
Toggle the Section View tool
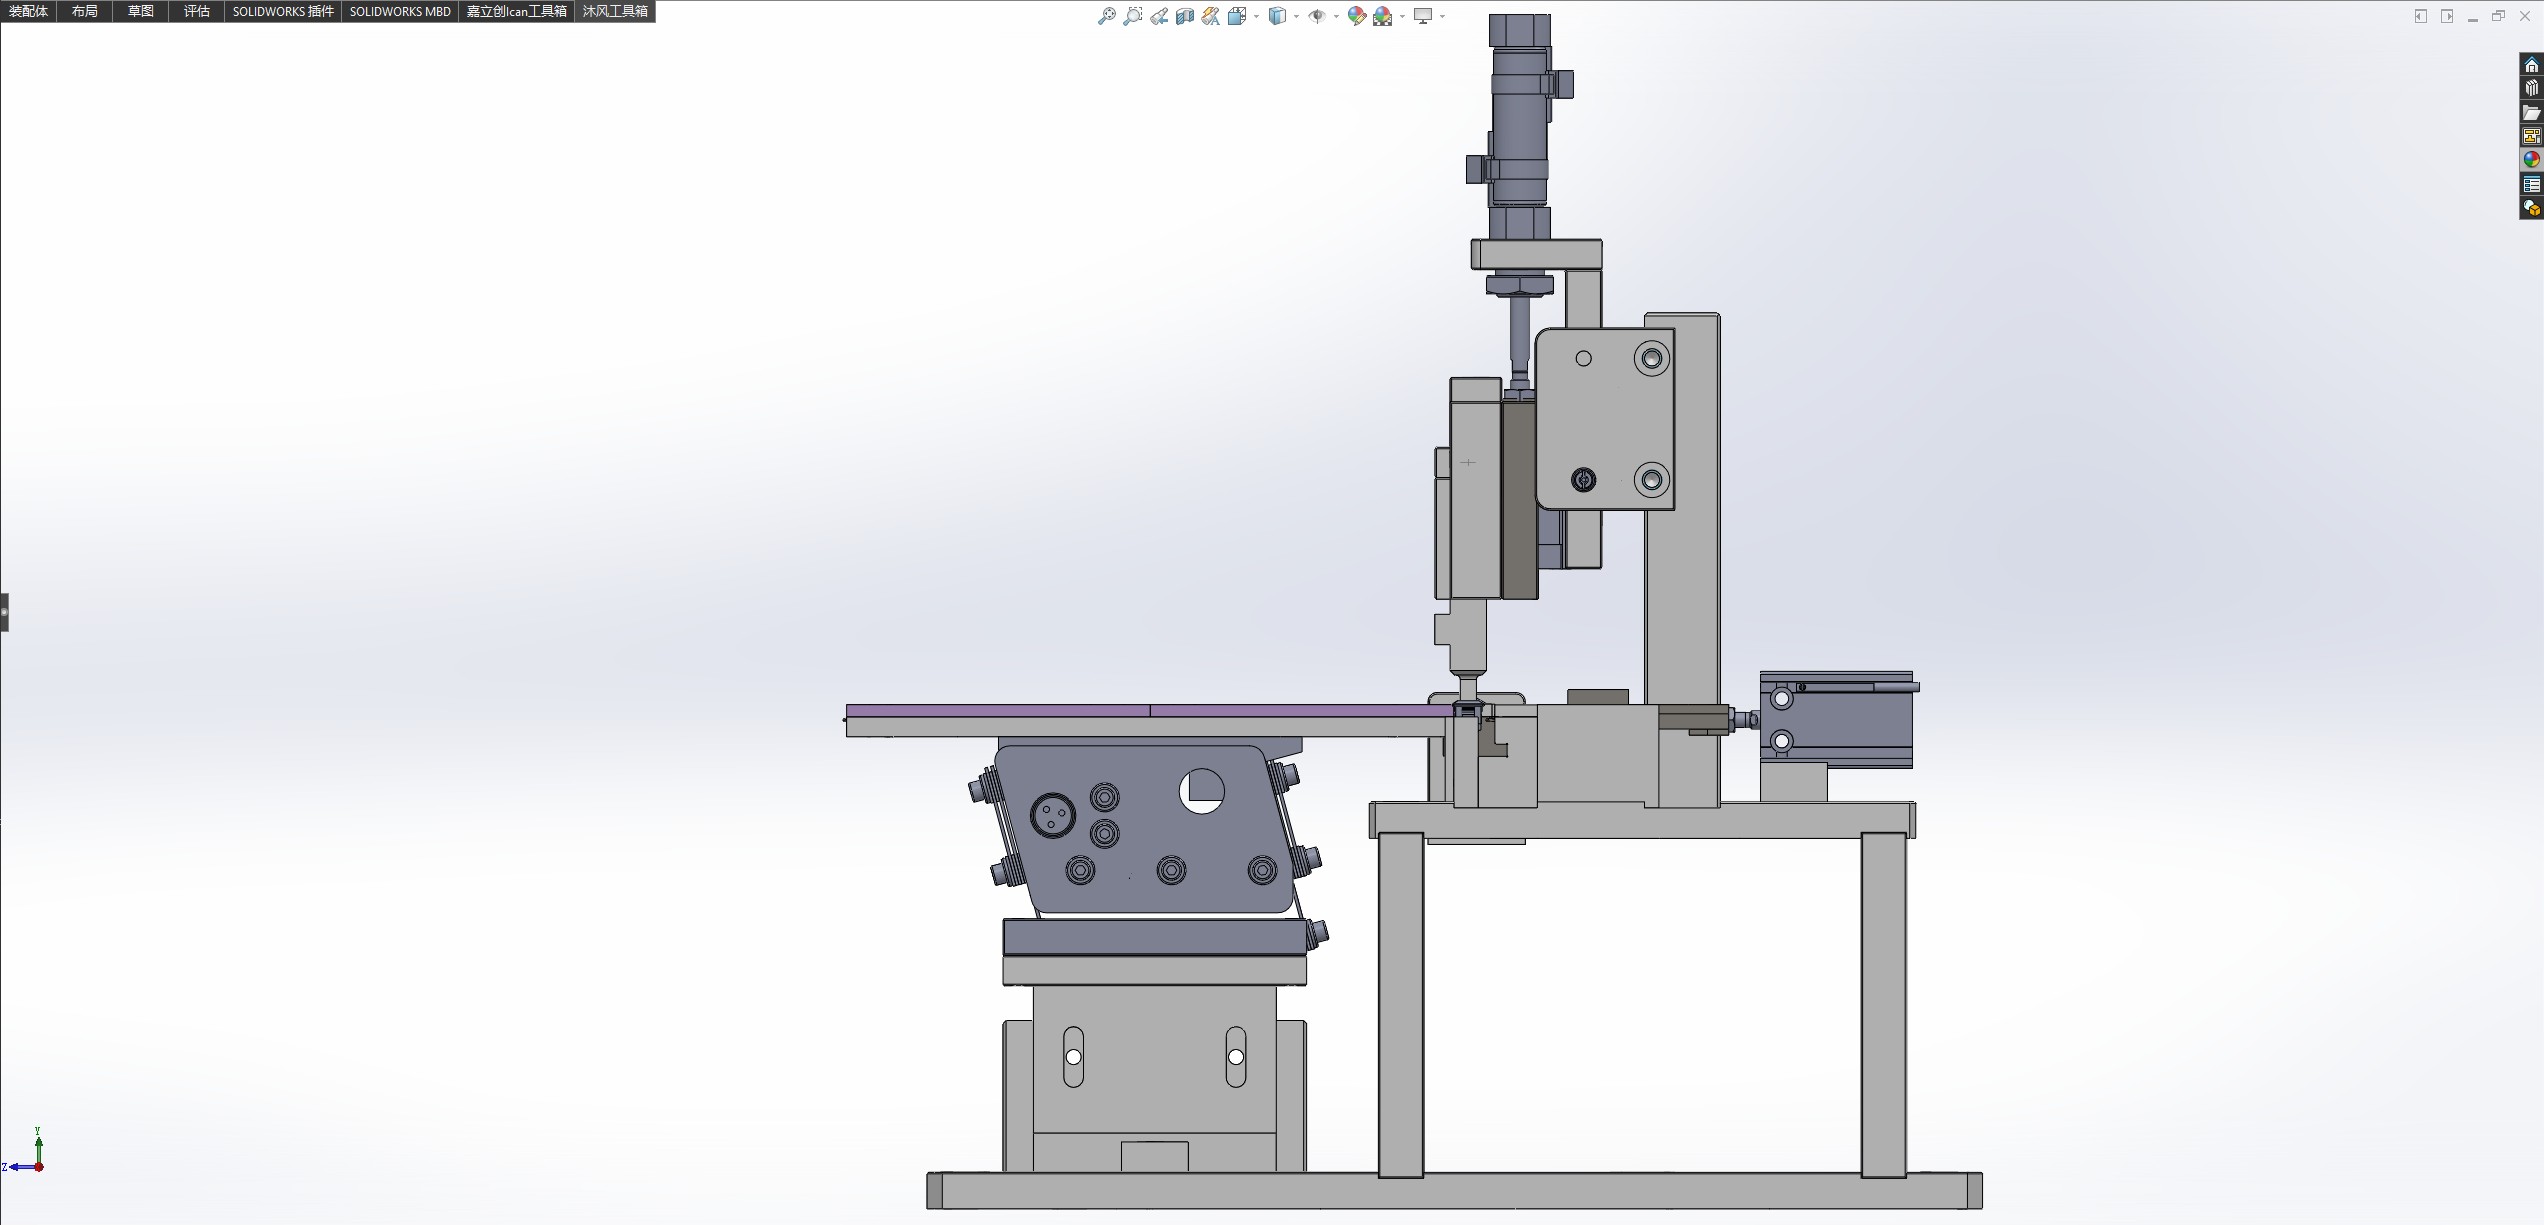point(1184,16)
